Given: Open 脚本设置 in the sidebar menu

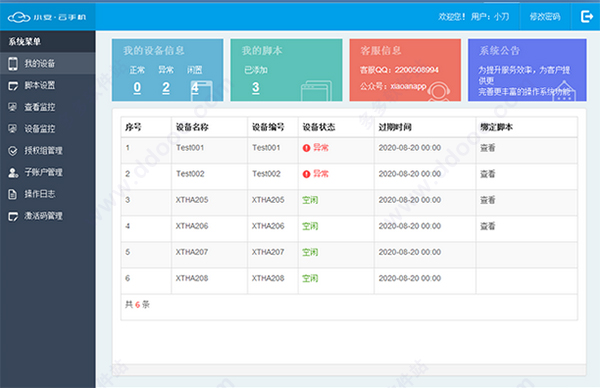Looking at the screenshot, I should click(x=47, y=85).
